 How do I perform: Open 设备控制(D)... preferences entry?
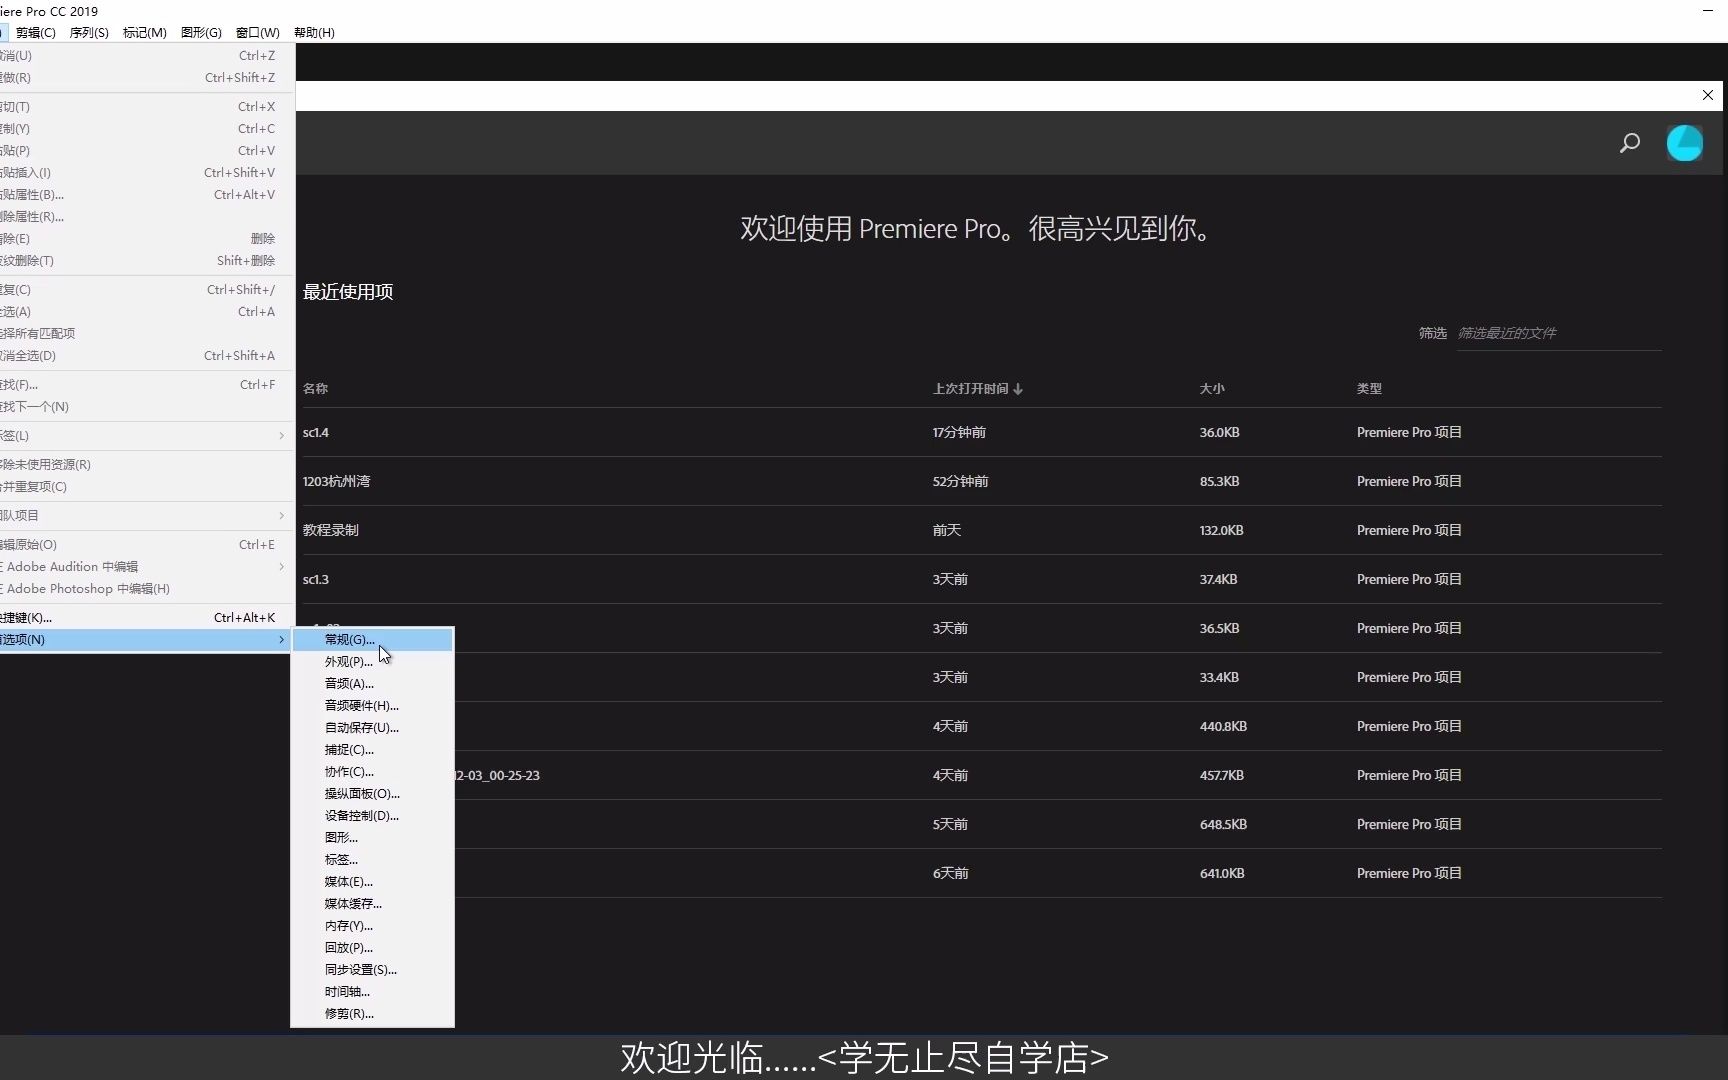pos(372,815)
